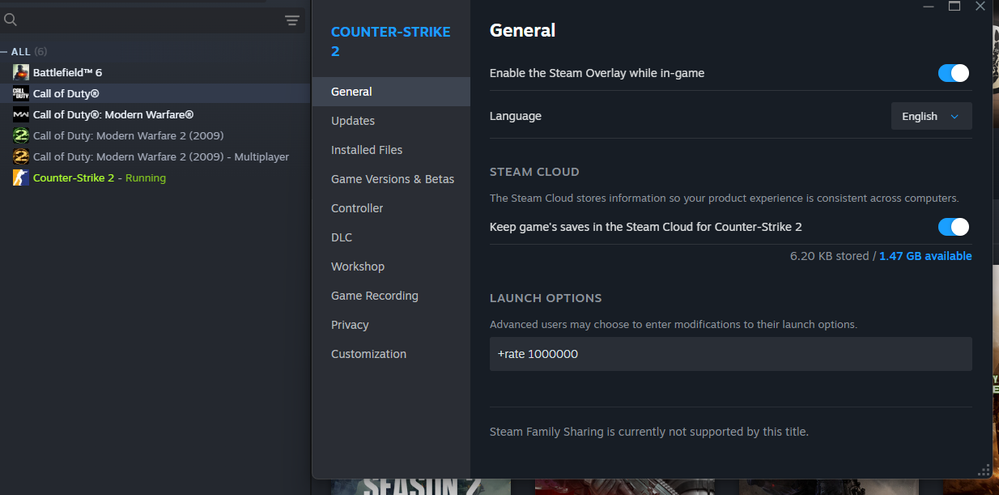Click the Modern Warfare MW game icon
999x495 pixels.
[x=21, y=115]
